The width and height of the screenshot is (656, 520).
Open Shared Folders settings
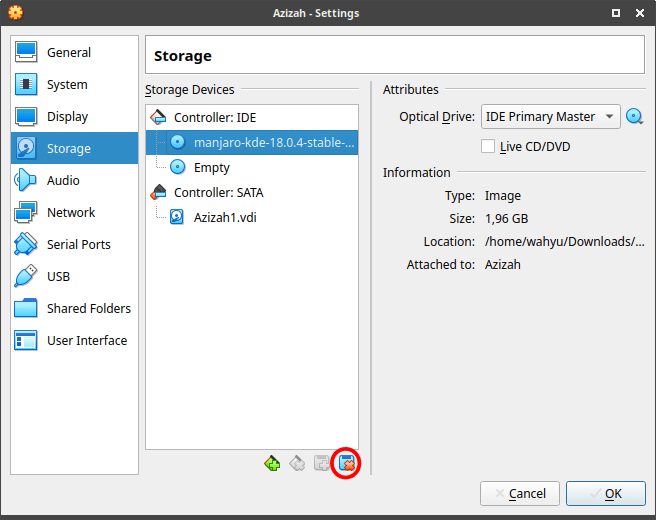tap(88, 309)
